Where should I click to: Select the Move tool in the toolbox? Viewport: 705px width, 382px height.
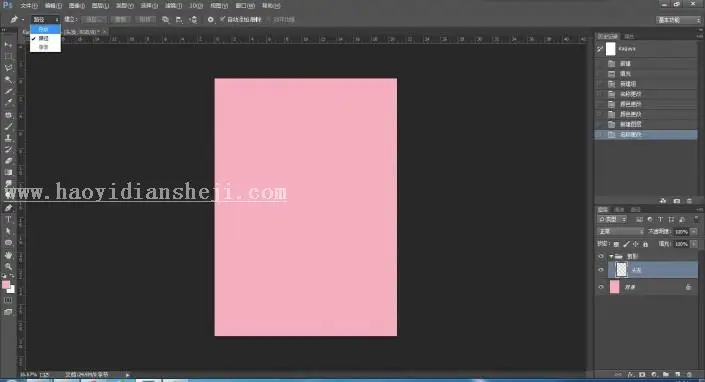coord(8,45)
